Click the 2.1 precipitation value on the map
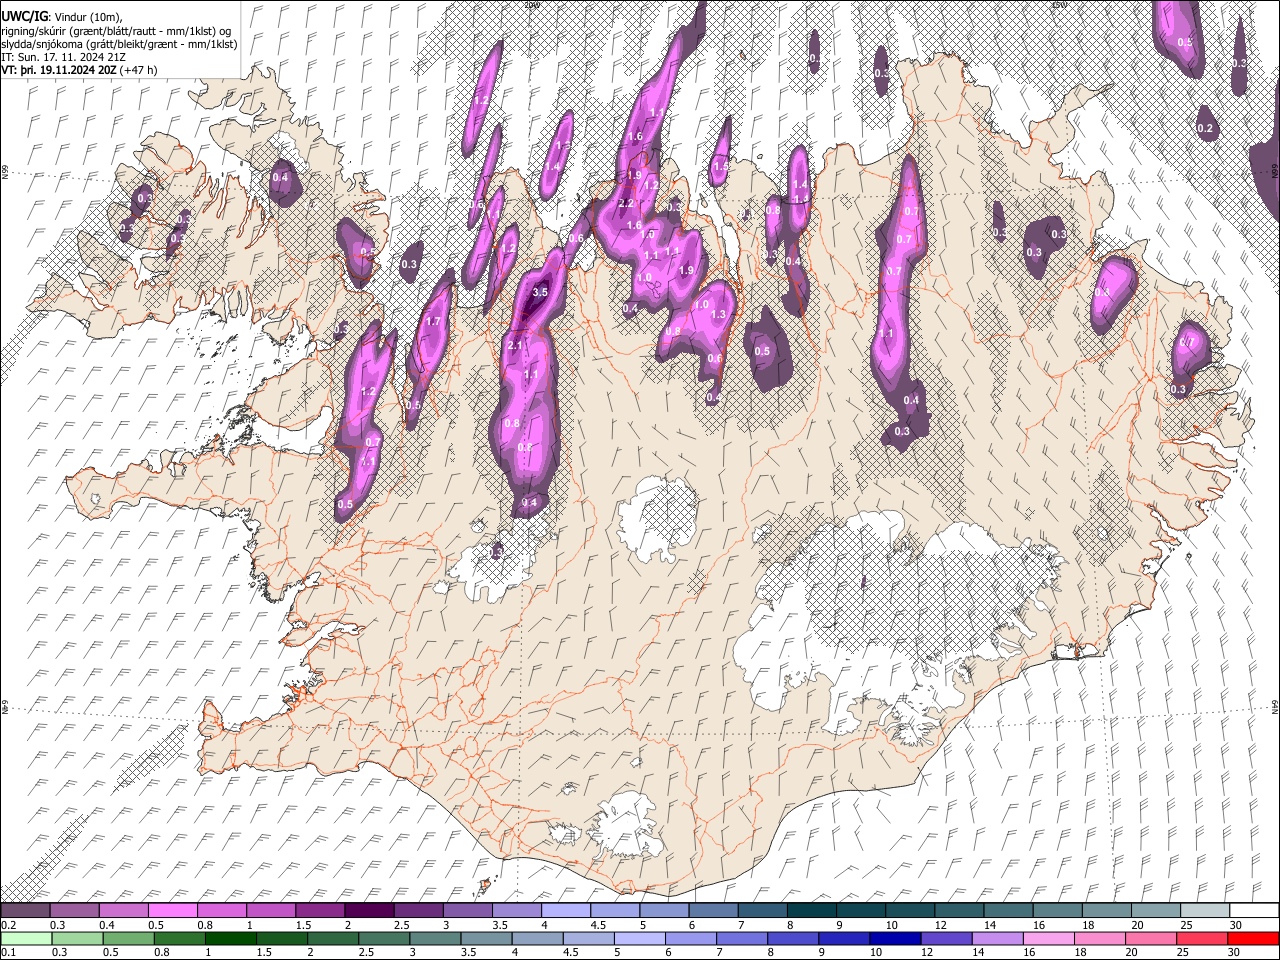This screenshot has width=1280, height=960. pos(516,345)
